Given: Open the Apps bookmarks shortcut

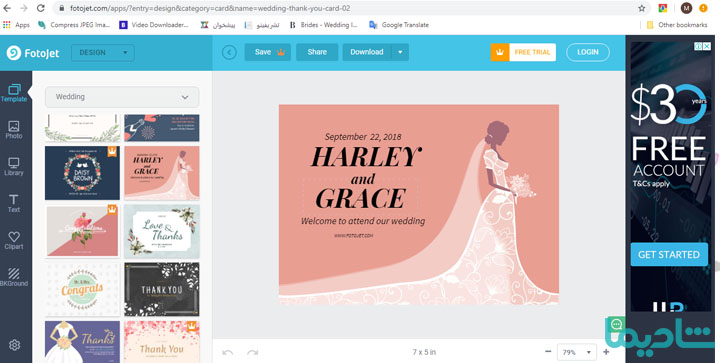Looking at the screenshot, I should click(x=16, y=25).
